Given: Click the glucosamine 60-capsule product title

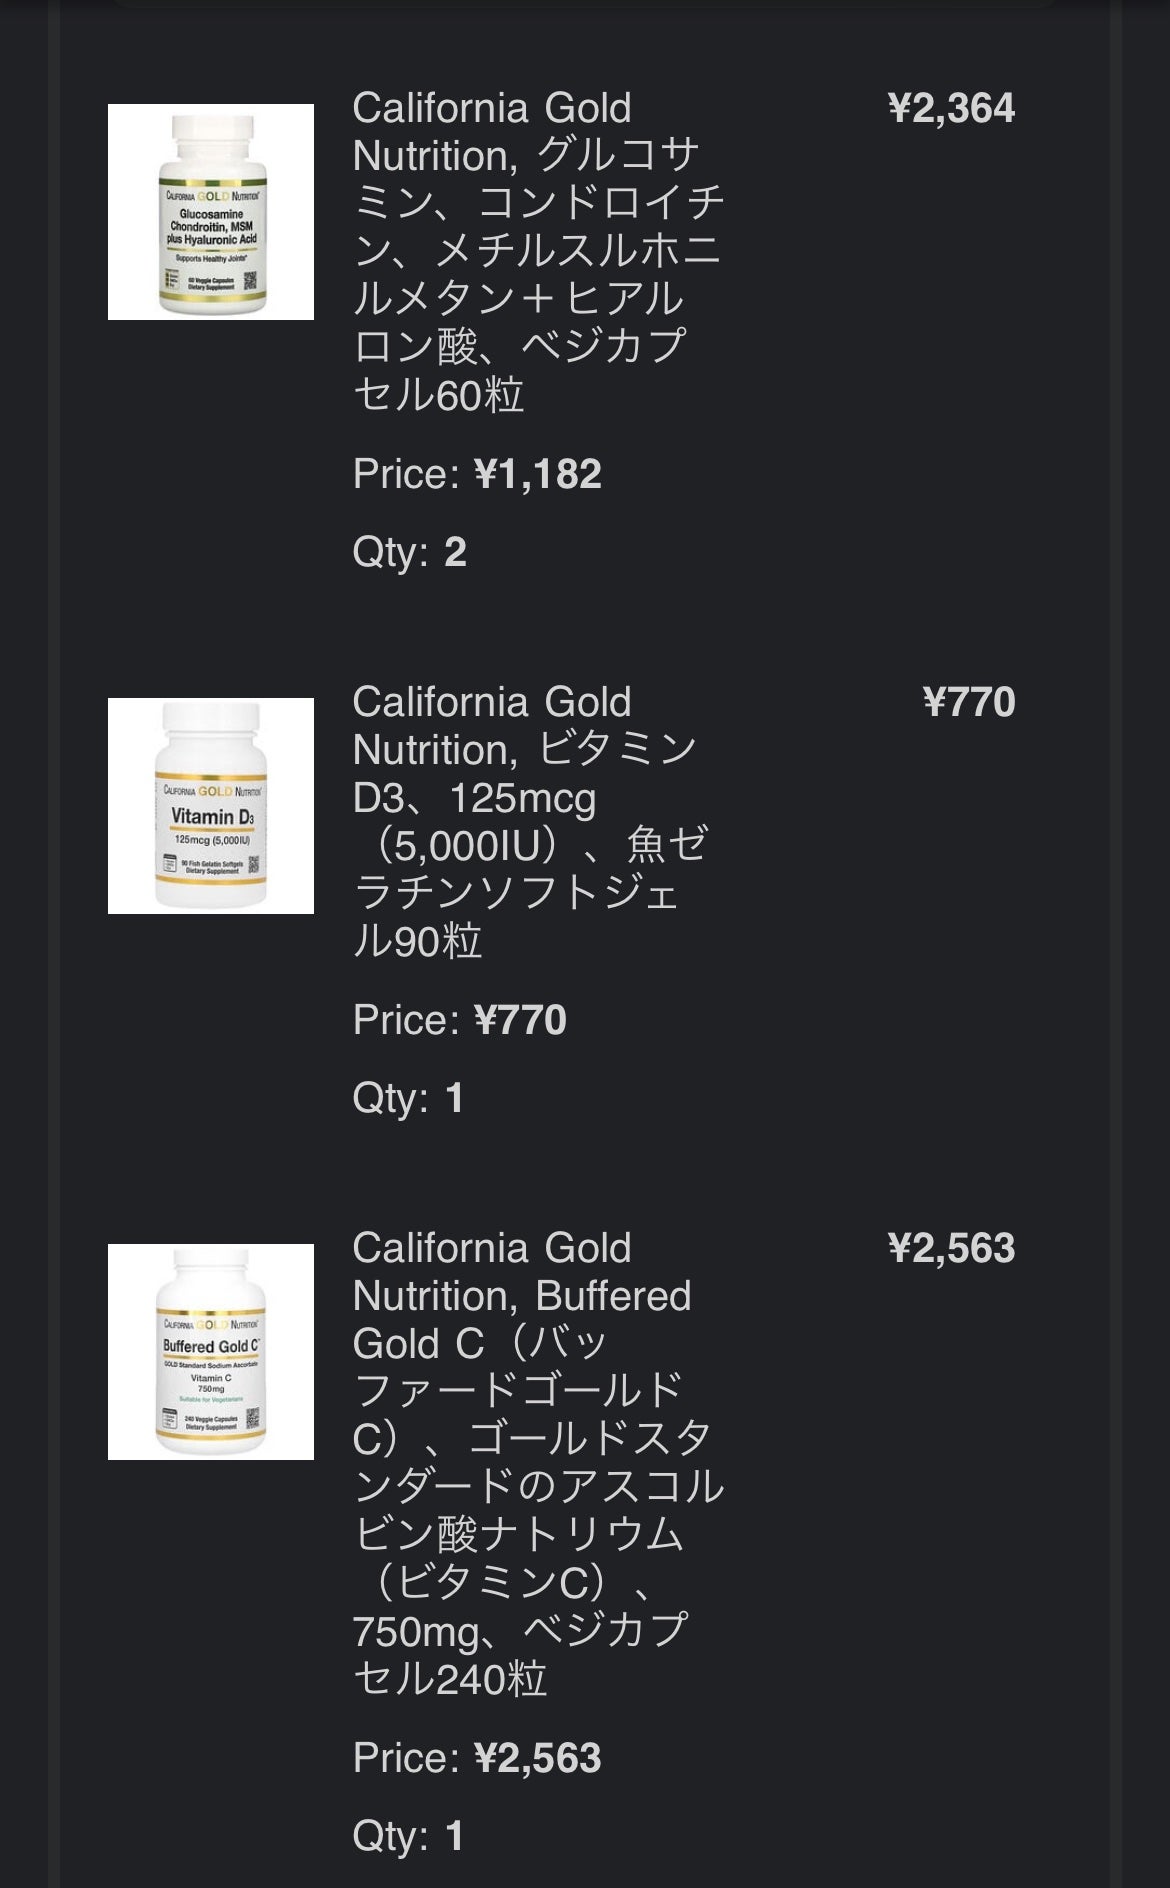Looking at the screenshot, I should point(537,251).
